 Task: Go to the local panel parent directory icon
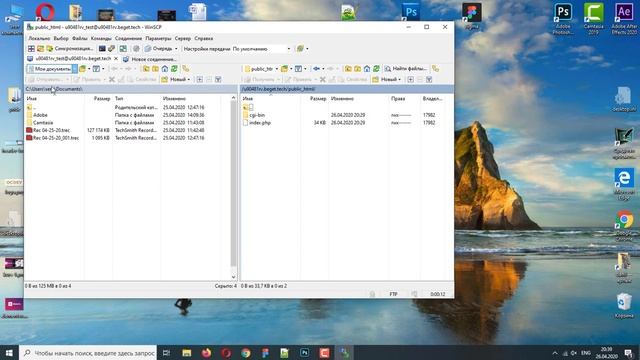(146, 69)
